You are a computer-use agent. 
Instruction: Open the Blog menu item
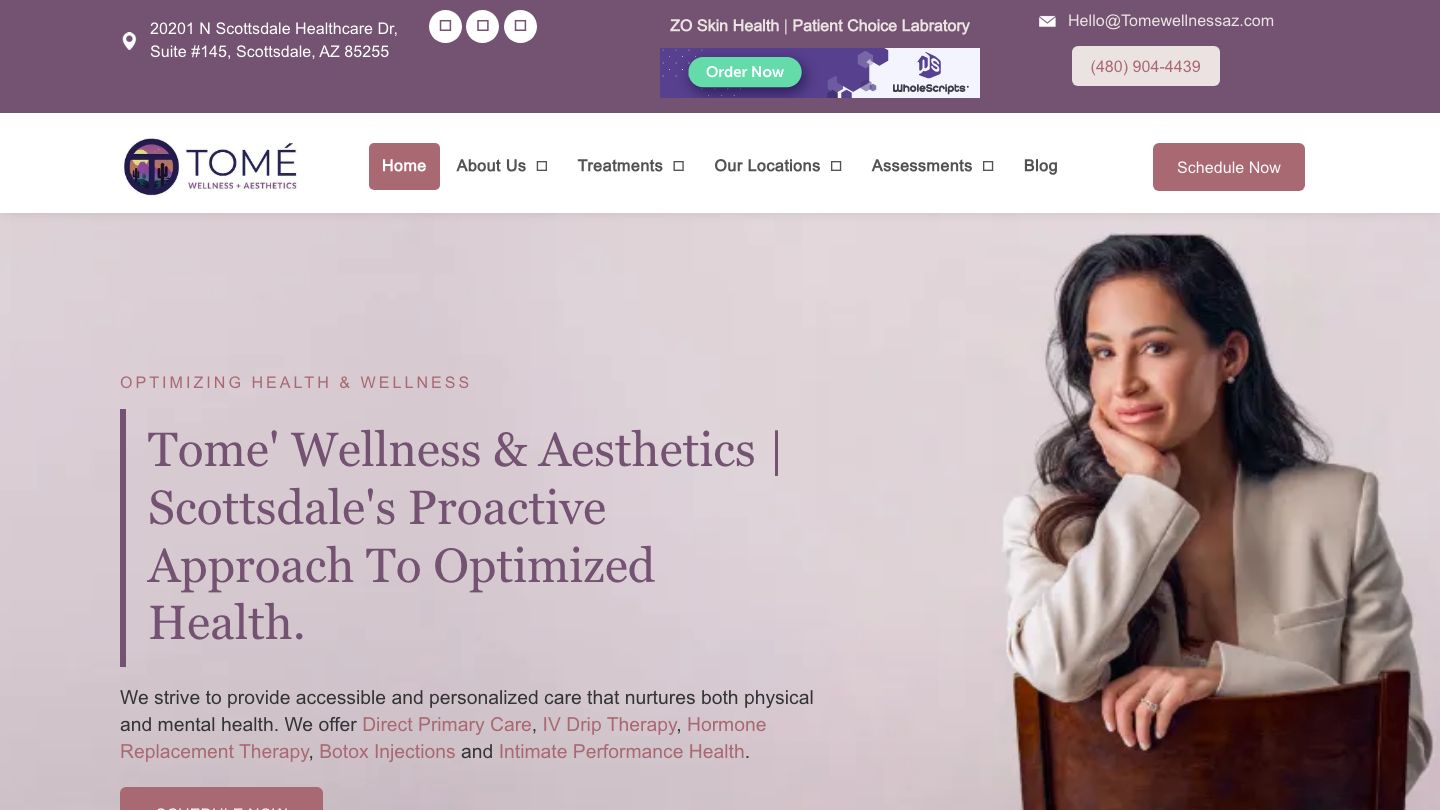coord(1040,166)
